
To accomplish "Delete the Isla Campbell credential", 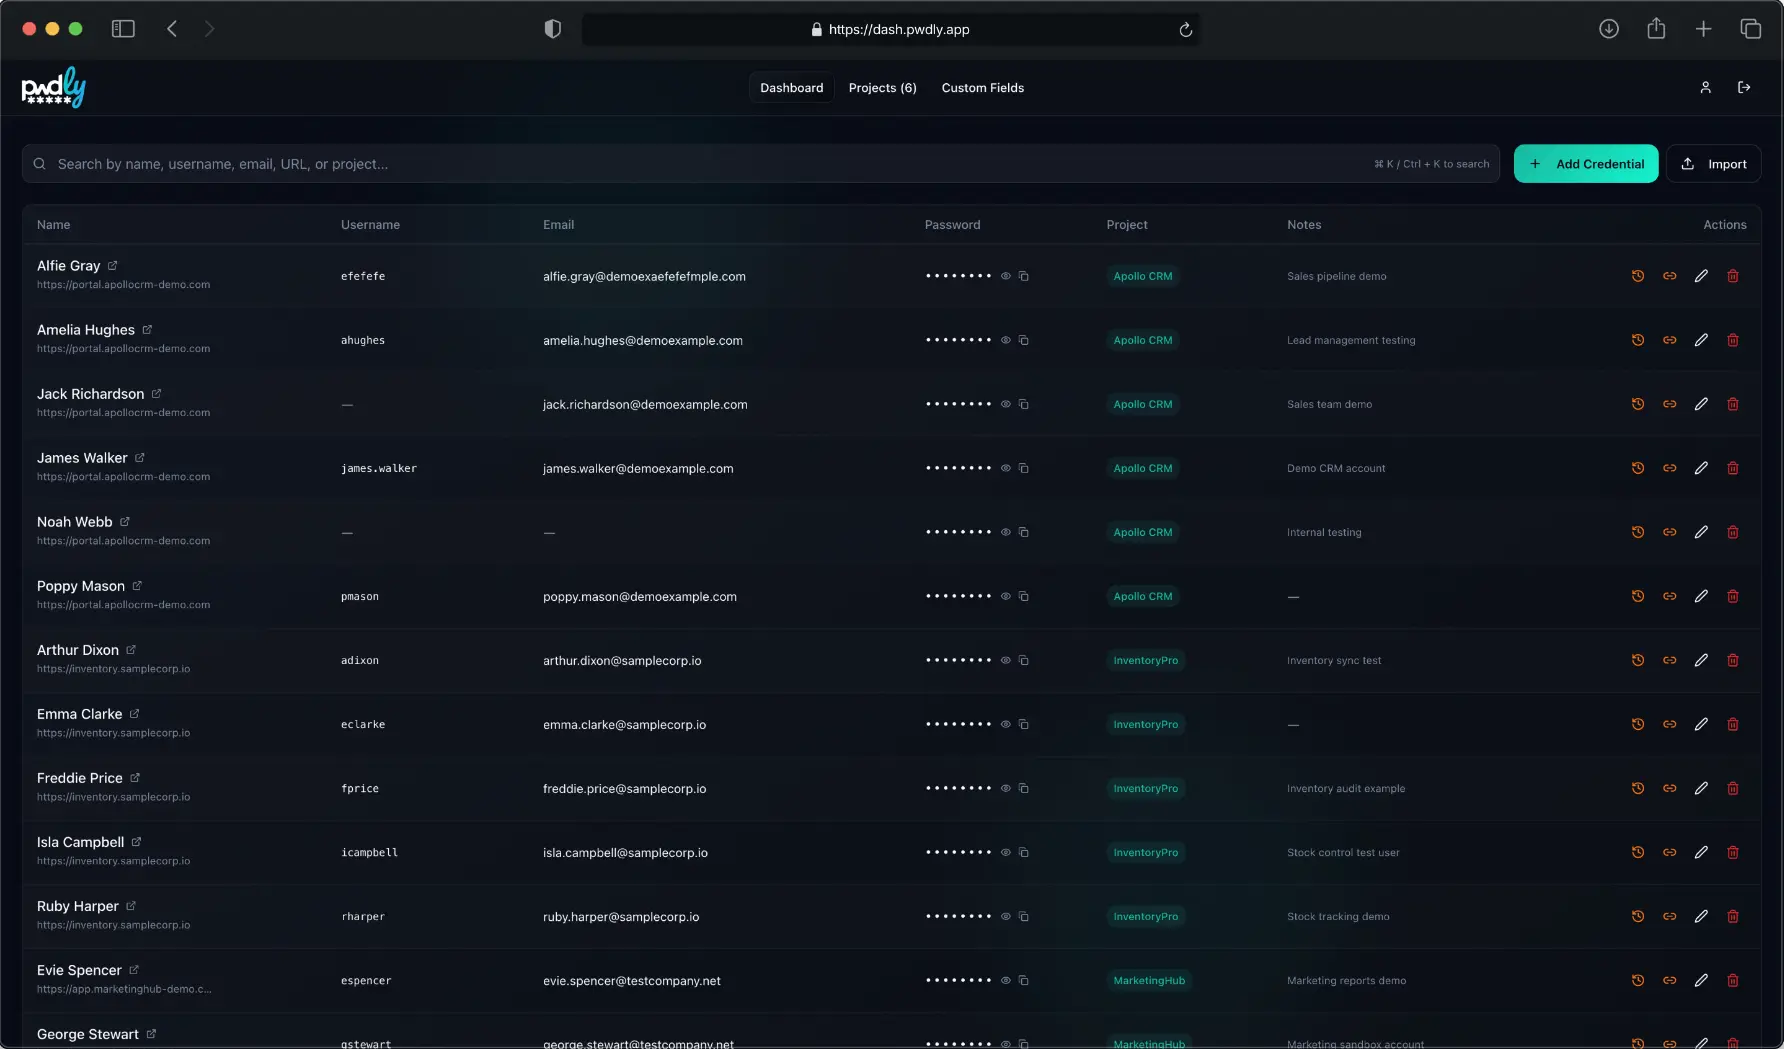I will 1733,852.
